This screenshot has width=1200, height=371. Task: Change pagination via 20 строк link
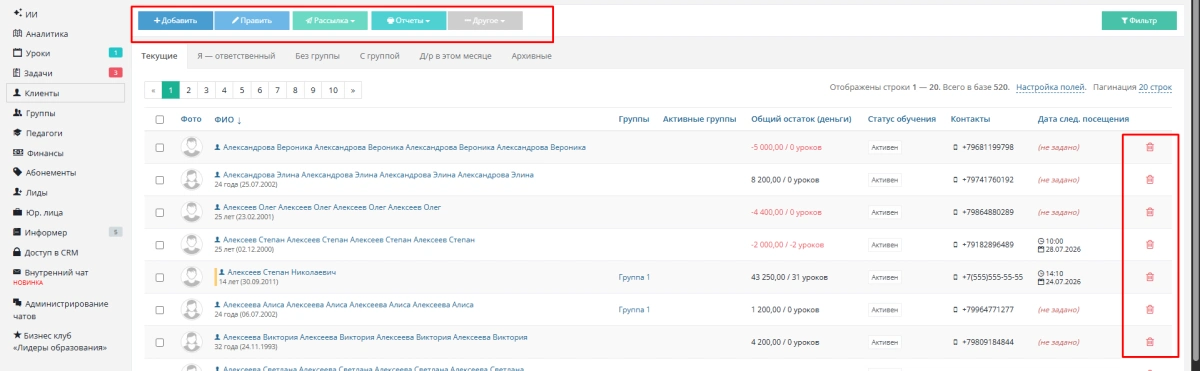click(1155, 88)
